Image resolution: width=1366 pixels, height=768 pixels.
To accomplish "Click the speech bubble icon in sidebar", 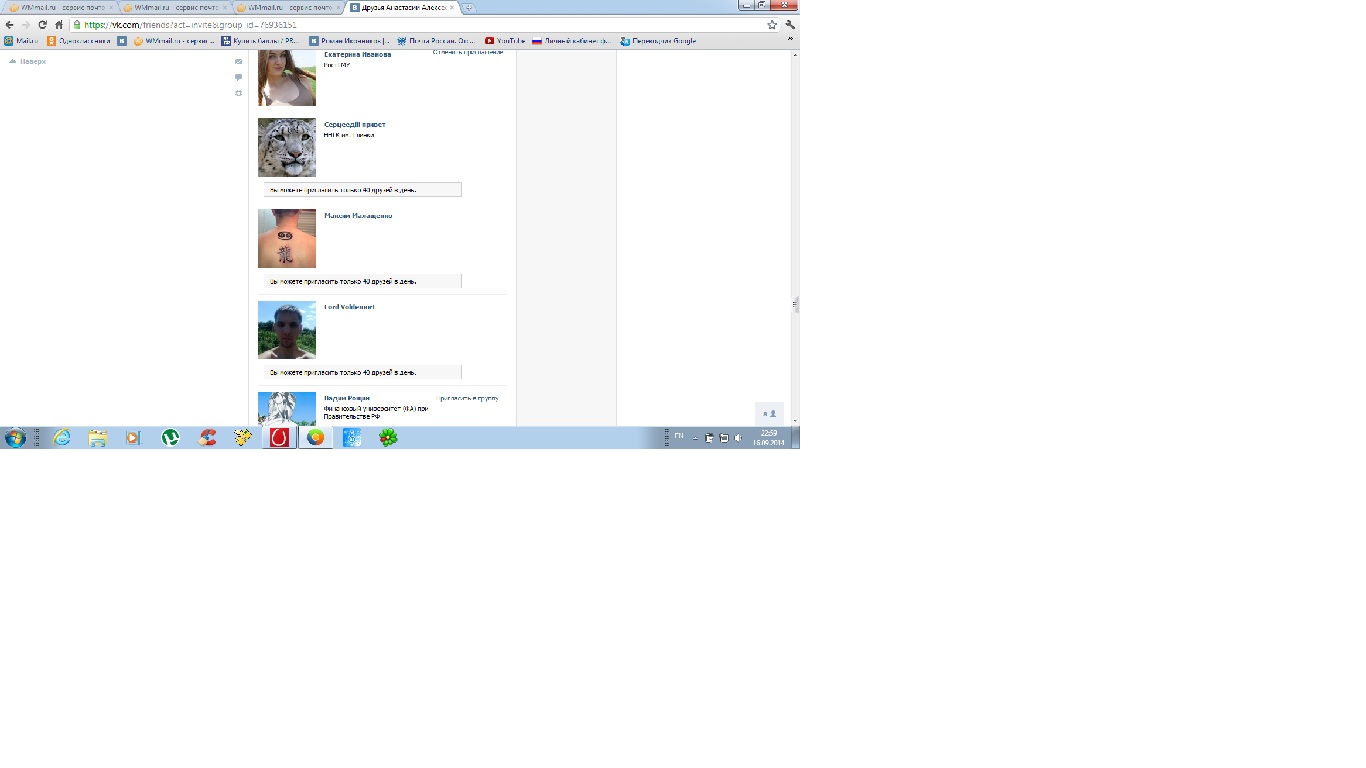I will coord(238,77).
